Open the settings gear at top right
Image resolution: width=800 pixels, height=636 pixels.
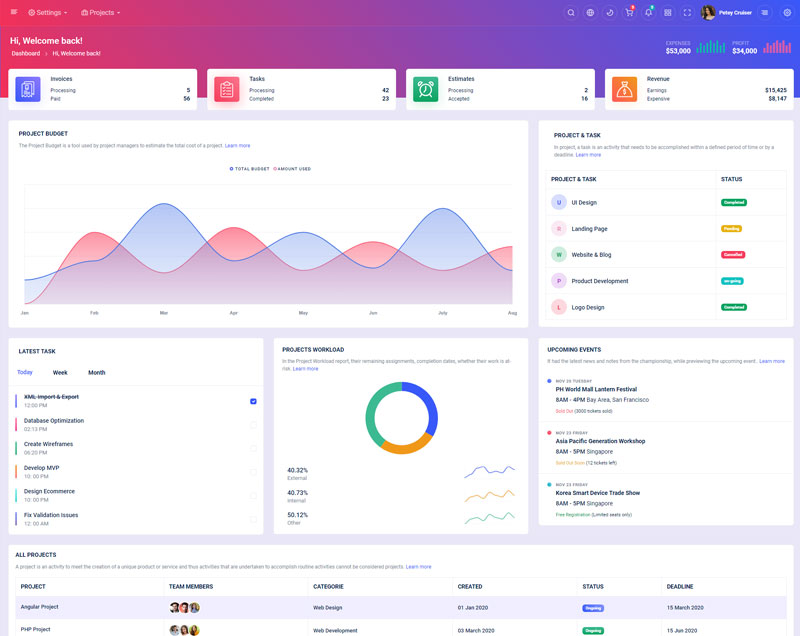(787, 12)
